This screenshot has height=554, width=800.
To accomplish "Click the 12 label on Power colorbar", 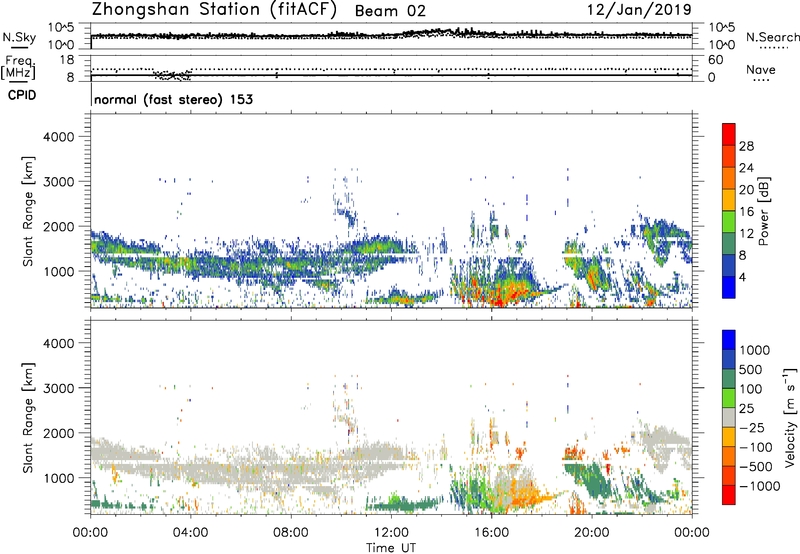I will (x=746, y=234).
